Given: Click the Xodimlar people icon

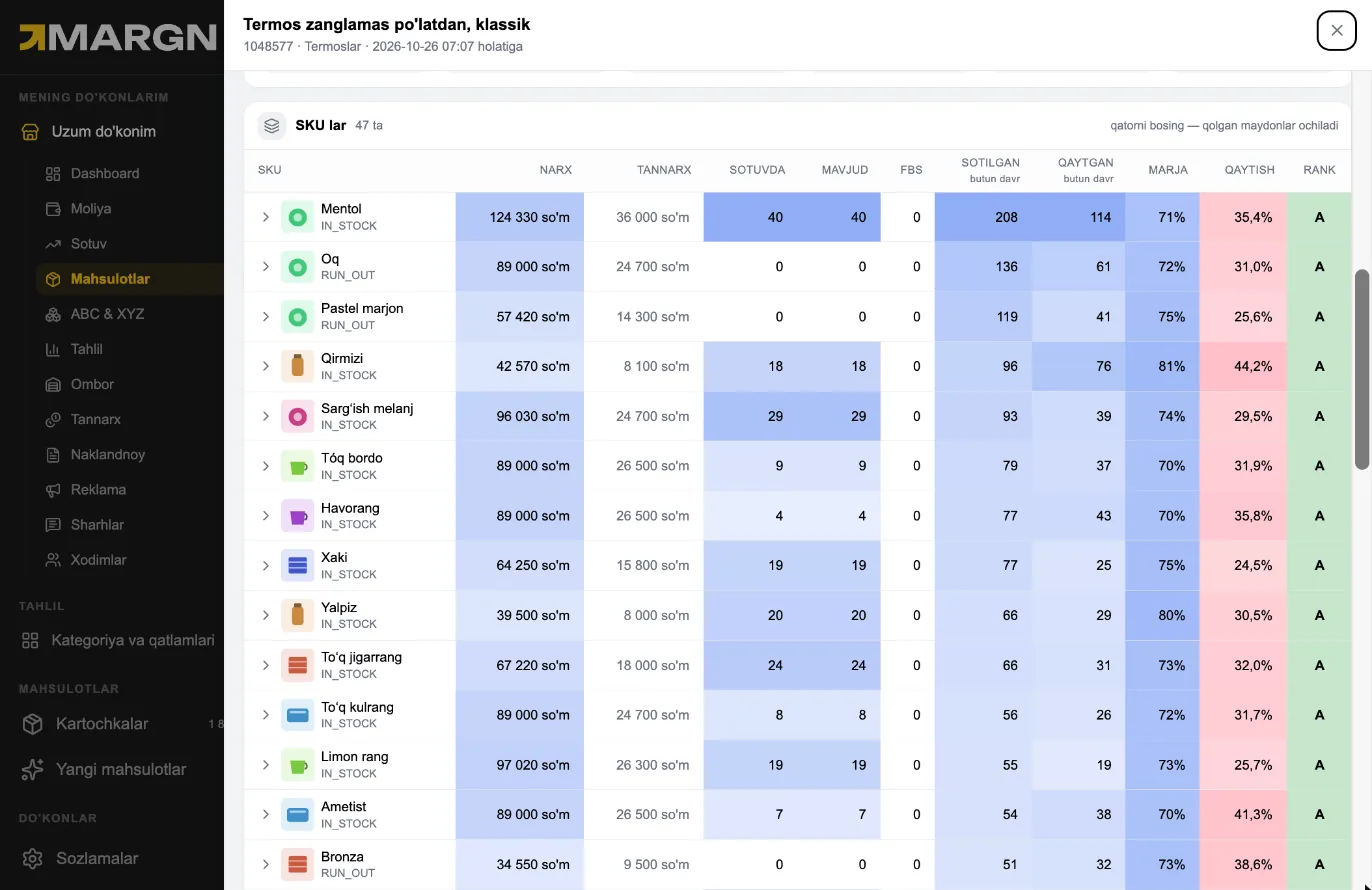Looking at the screenshot, I should 53,560.
